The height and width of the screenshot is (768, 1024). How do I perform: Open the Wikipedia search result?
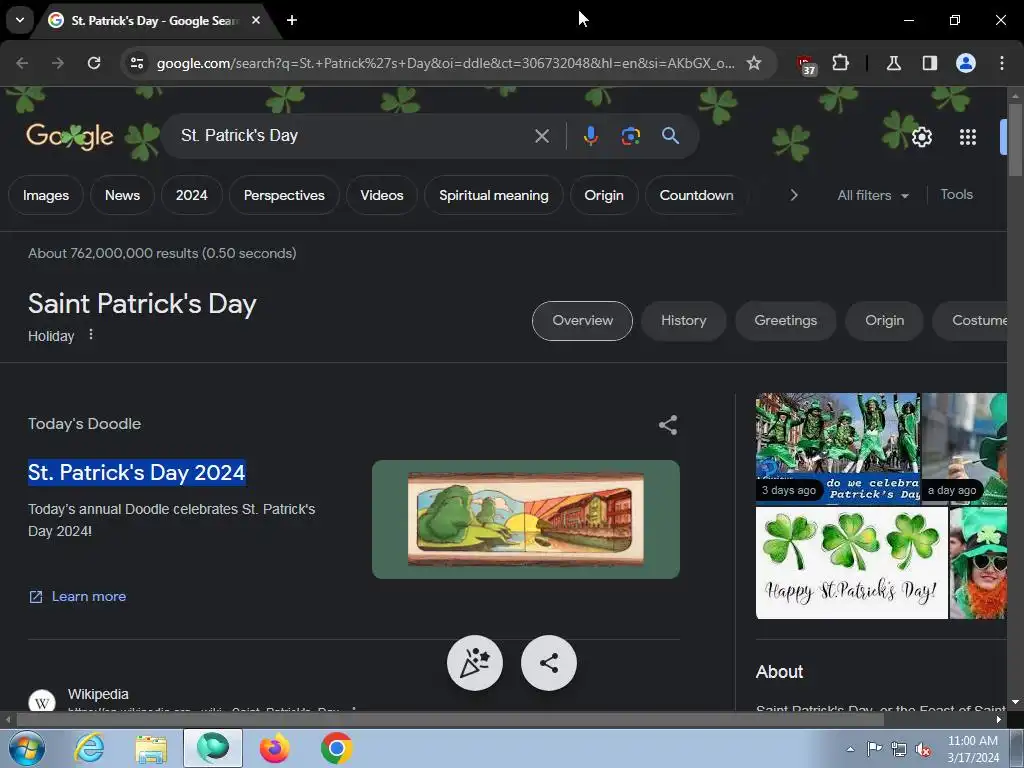98,694
